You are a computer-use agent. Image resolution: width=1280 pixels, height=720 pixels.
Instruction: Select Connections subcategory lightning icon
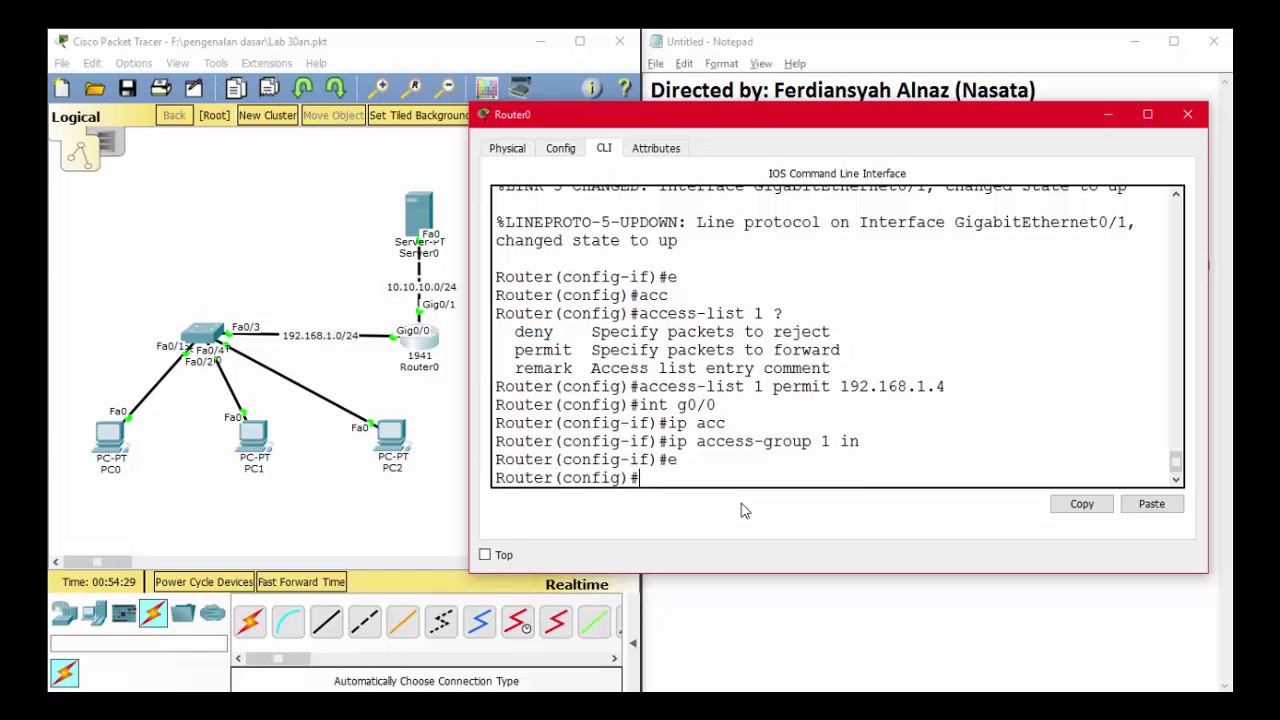tap(65, 673)
